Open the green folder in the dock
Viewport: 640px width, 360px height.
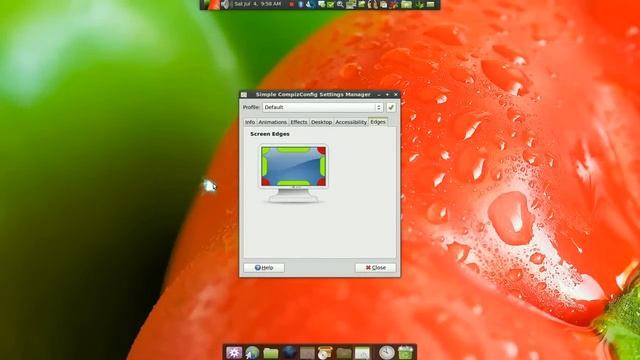click(x=271, y=353)
